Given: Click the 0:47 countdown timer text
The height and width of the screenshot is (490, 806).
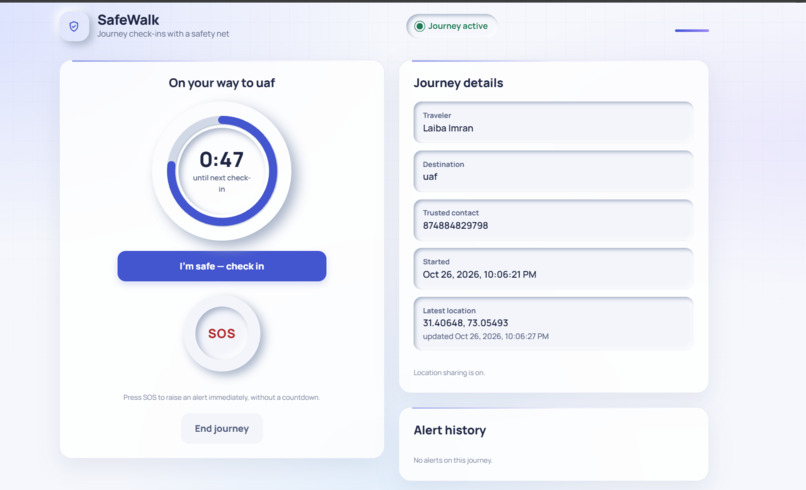Looking at the screenshot, I should (x=222, y=159).
